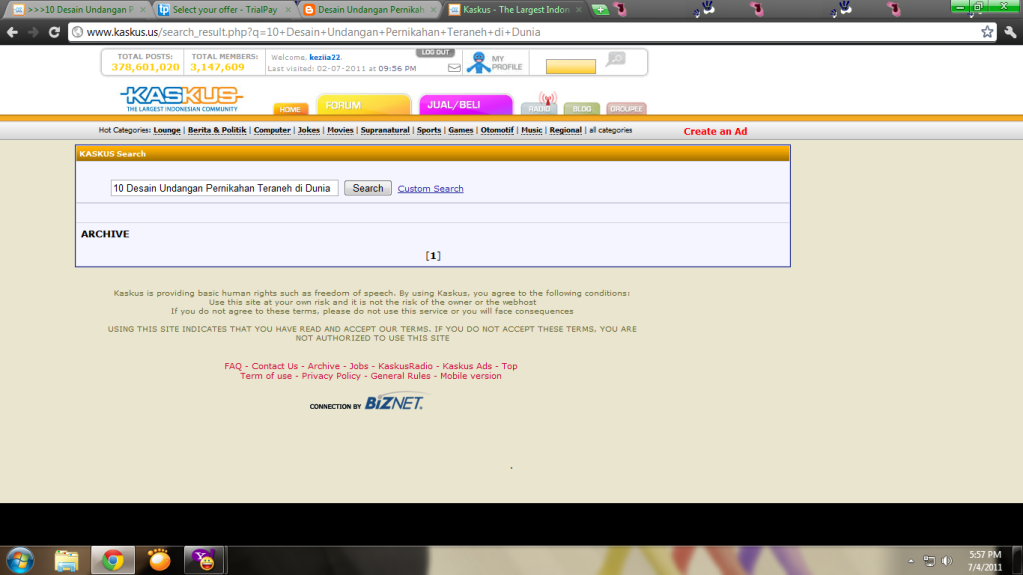The height and width of the screenshot is (575, 1023).
Task: Click the Kaskus logo
Action: 181,99
